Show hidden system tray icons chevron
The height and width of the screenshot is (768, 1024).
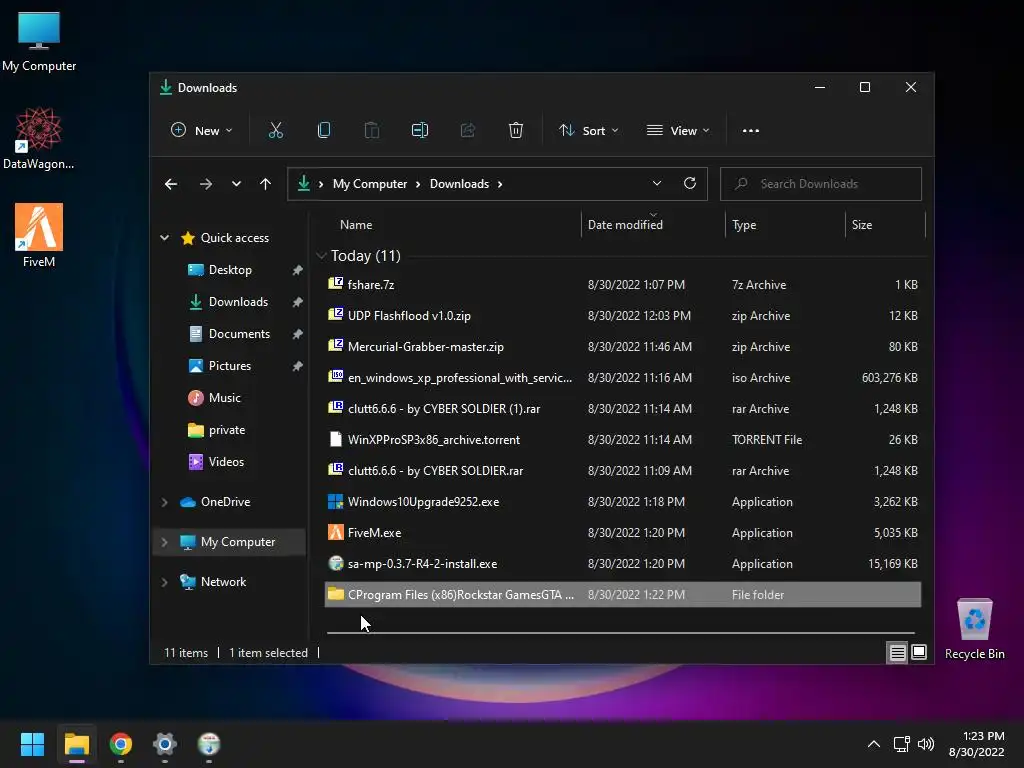(874, 744)
